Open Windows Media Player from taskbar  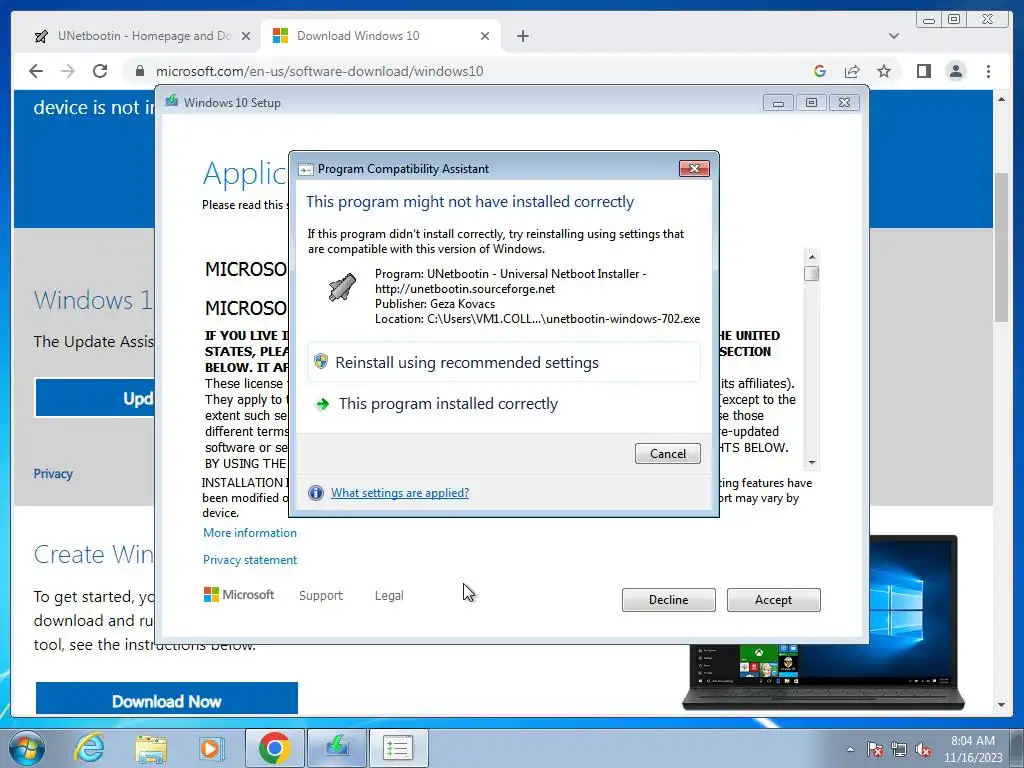212,748
